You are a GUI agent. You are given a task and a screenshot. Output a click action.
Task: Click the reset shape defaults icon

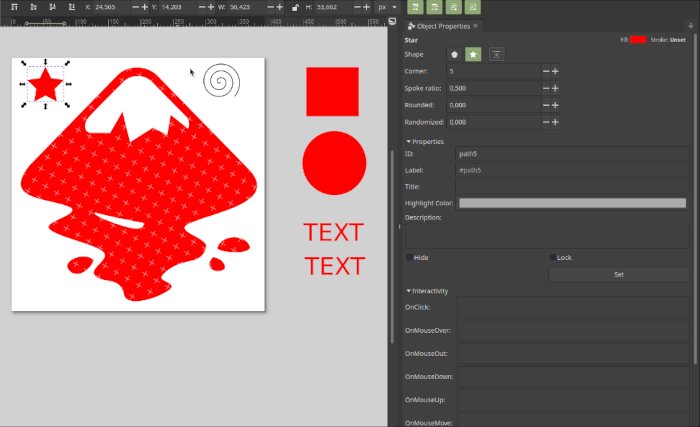pos(496,54)
